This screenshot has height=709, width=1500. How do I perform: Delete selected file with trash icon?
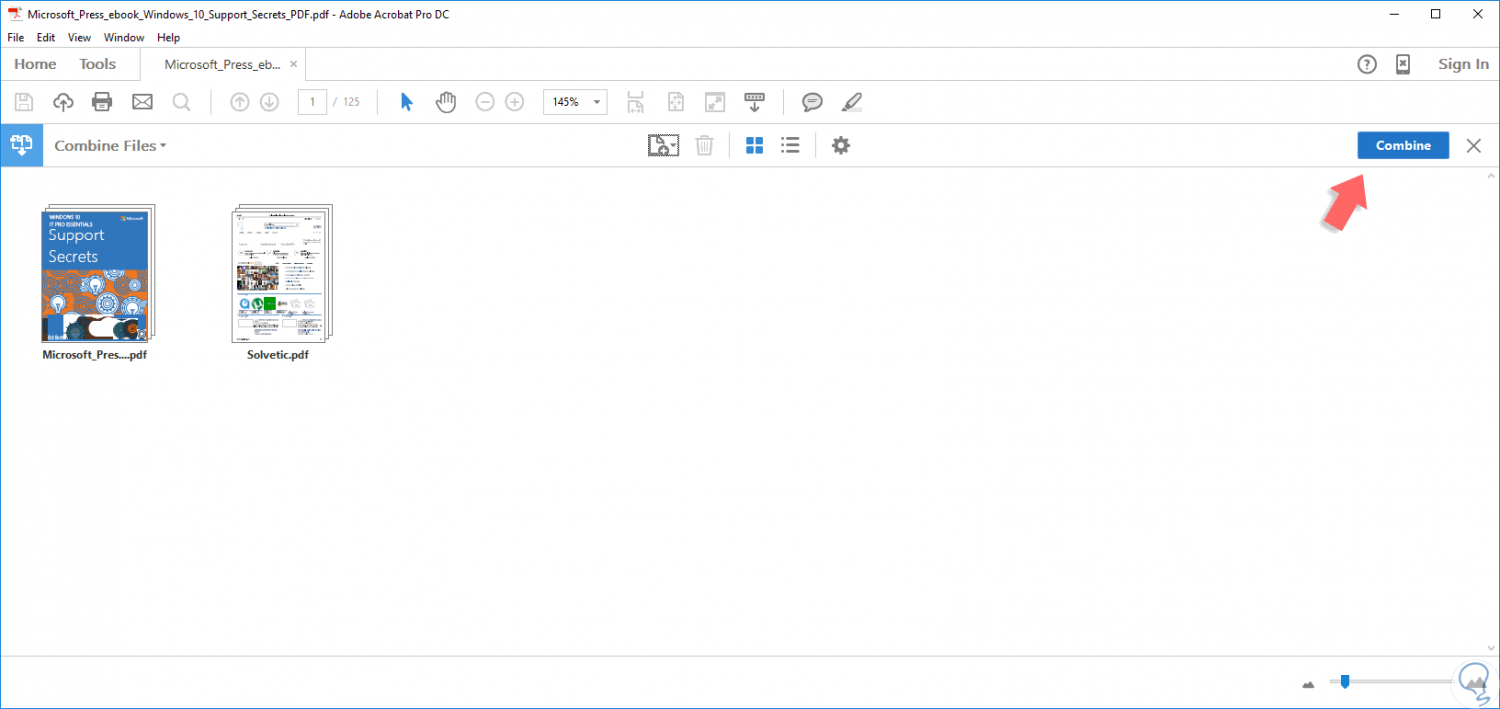[x=705, y=145]
